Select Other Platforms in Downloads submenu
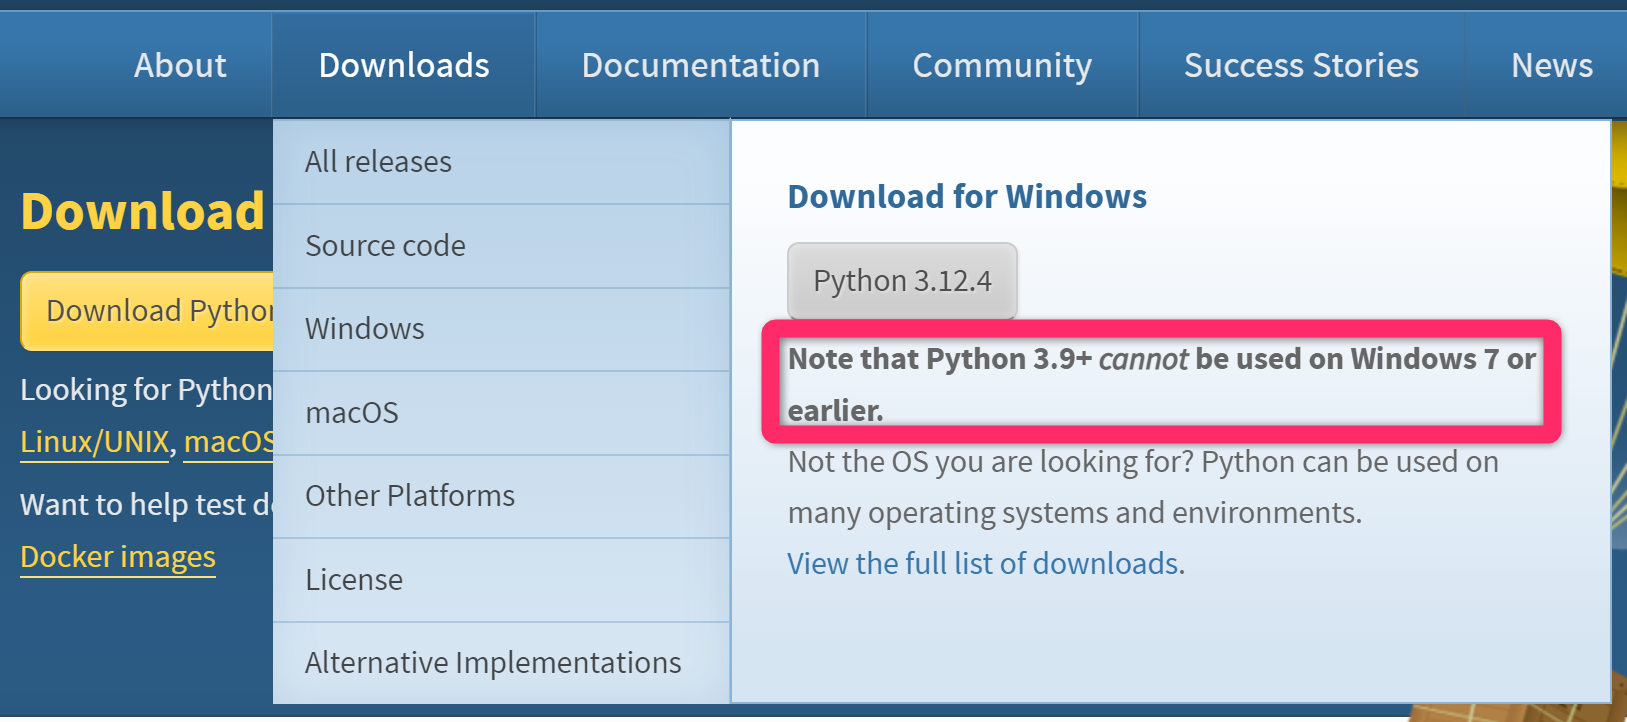Viewport: 1627px width, 722px height. [501, 496]
